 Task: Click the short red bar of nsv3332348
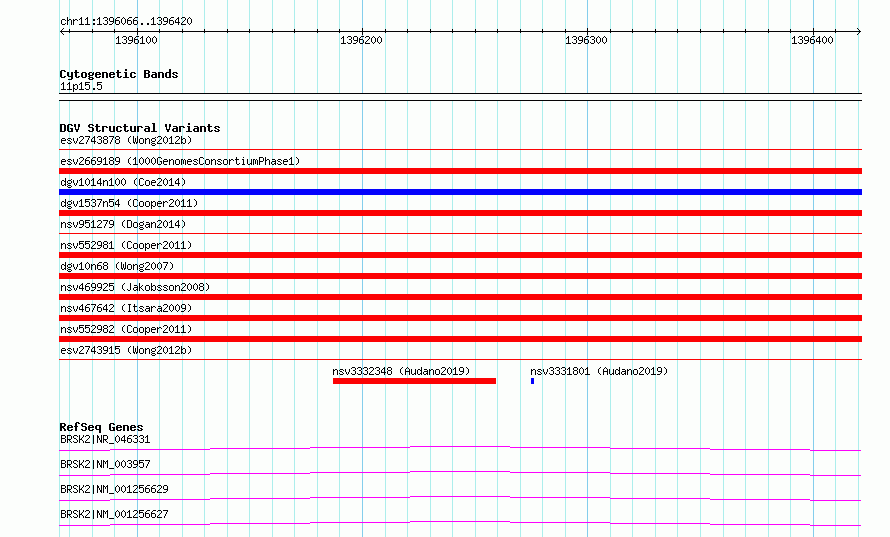click(414, 381)
